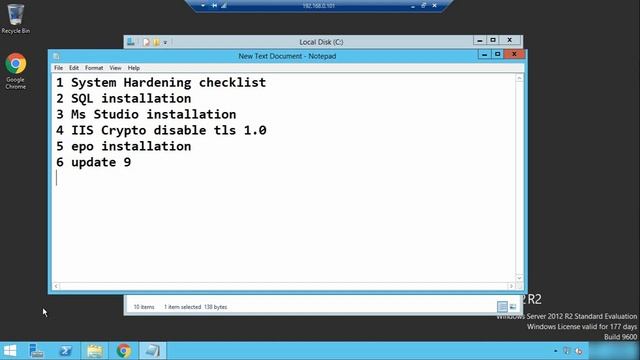Open the Format menu in Notepad
The width and height of the screenshot is (640, 360).
pyautogui.click(x=94, y=68)
